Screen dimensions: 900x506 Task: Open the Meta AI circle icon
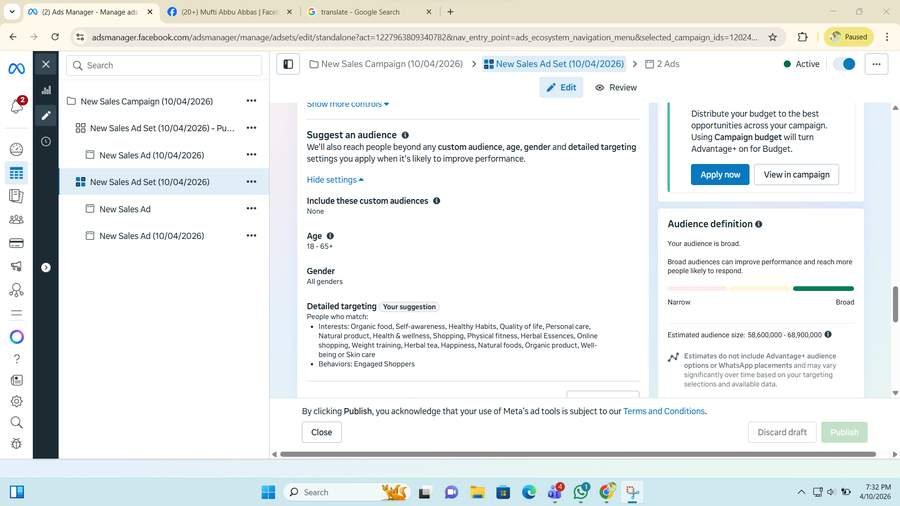coord(16,337)
